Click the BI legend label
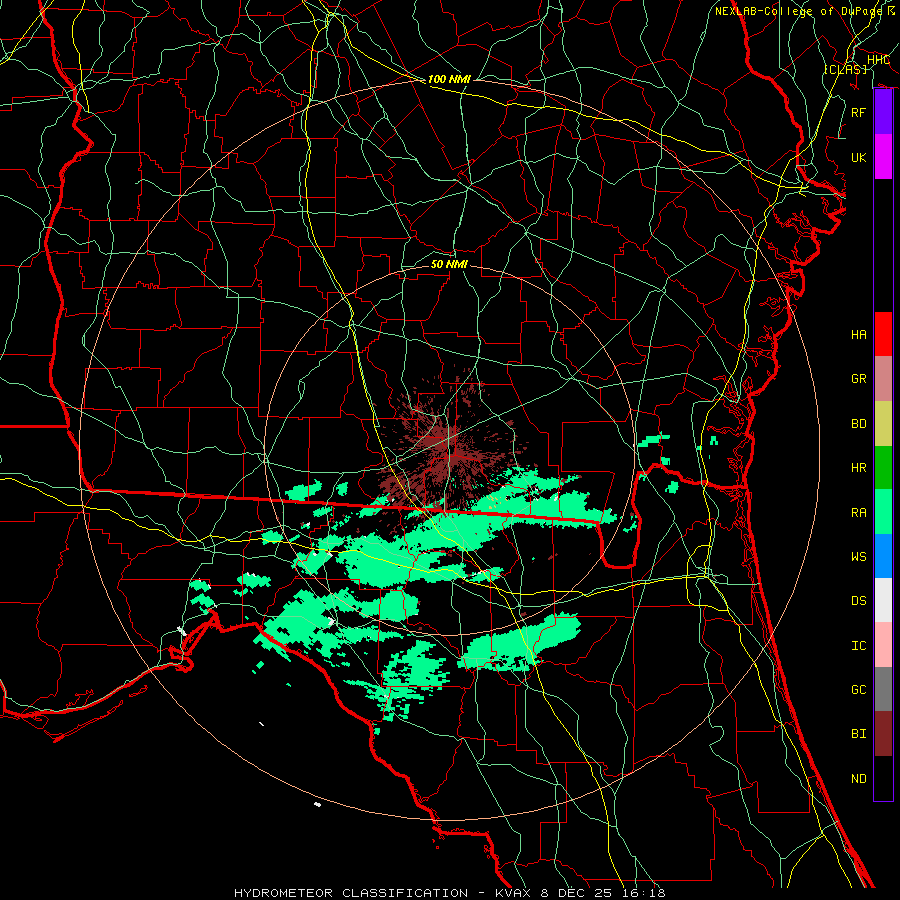This screenshot has width=900, height=900. pos(858,734)
